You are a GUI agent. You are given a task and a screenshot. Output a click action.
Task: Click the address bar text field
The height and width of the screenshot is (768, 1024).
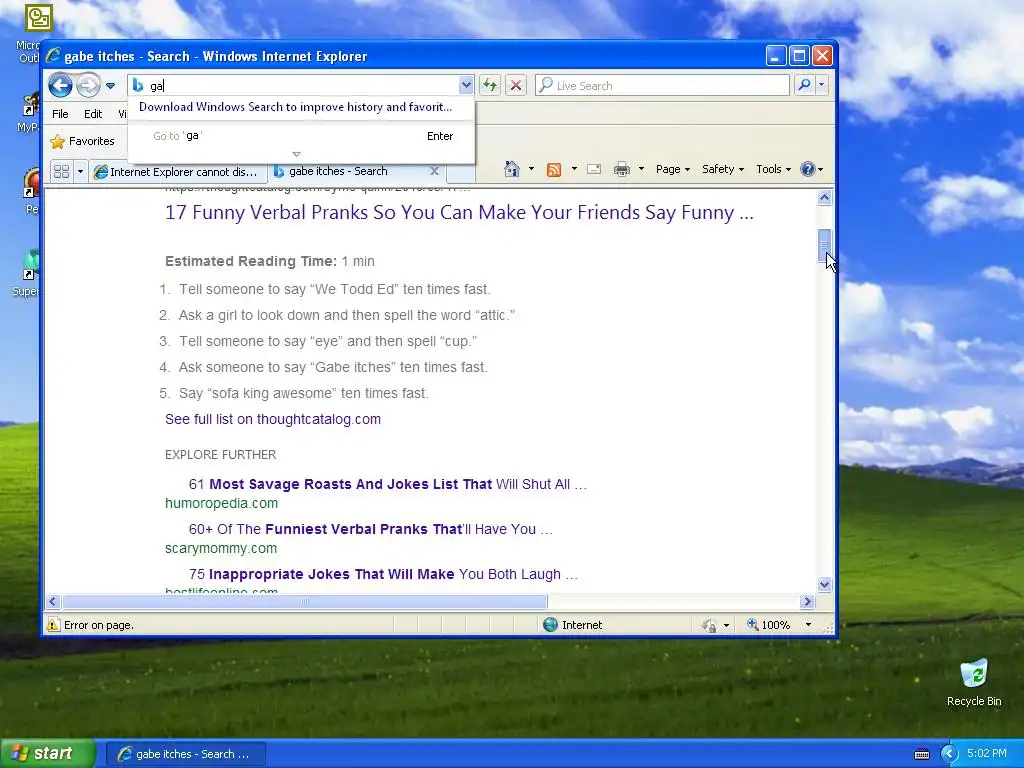coord(300,86)
